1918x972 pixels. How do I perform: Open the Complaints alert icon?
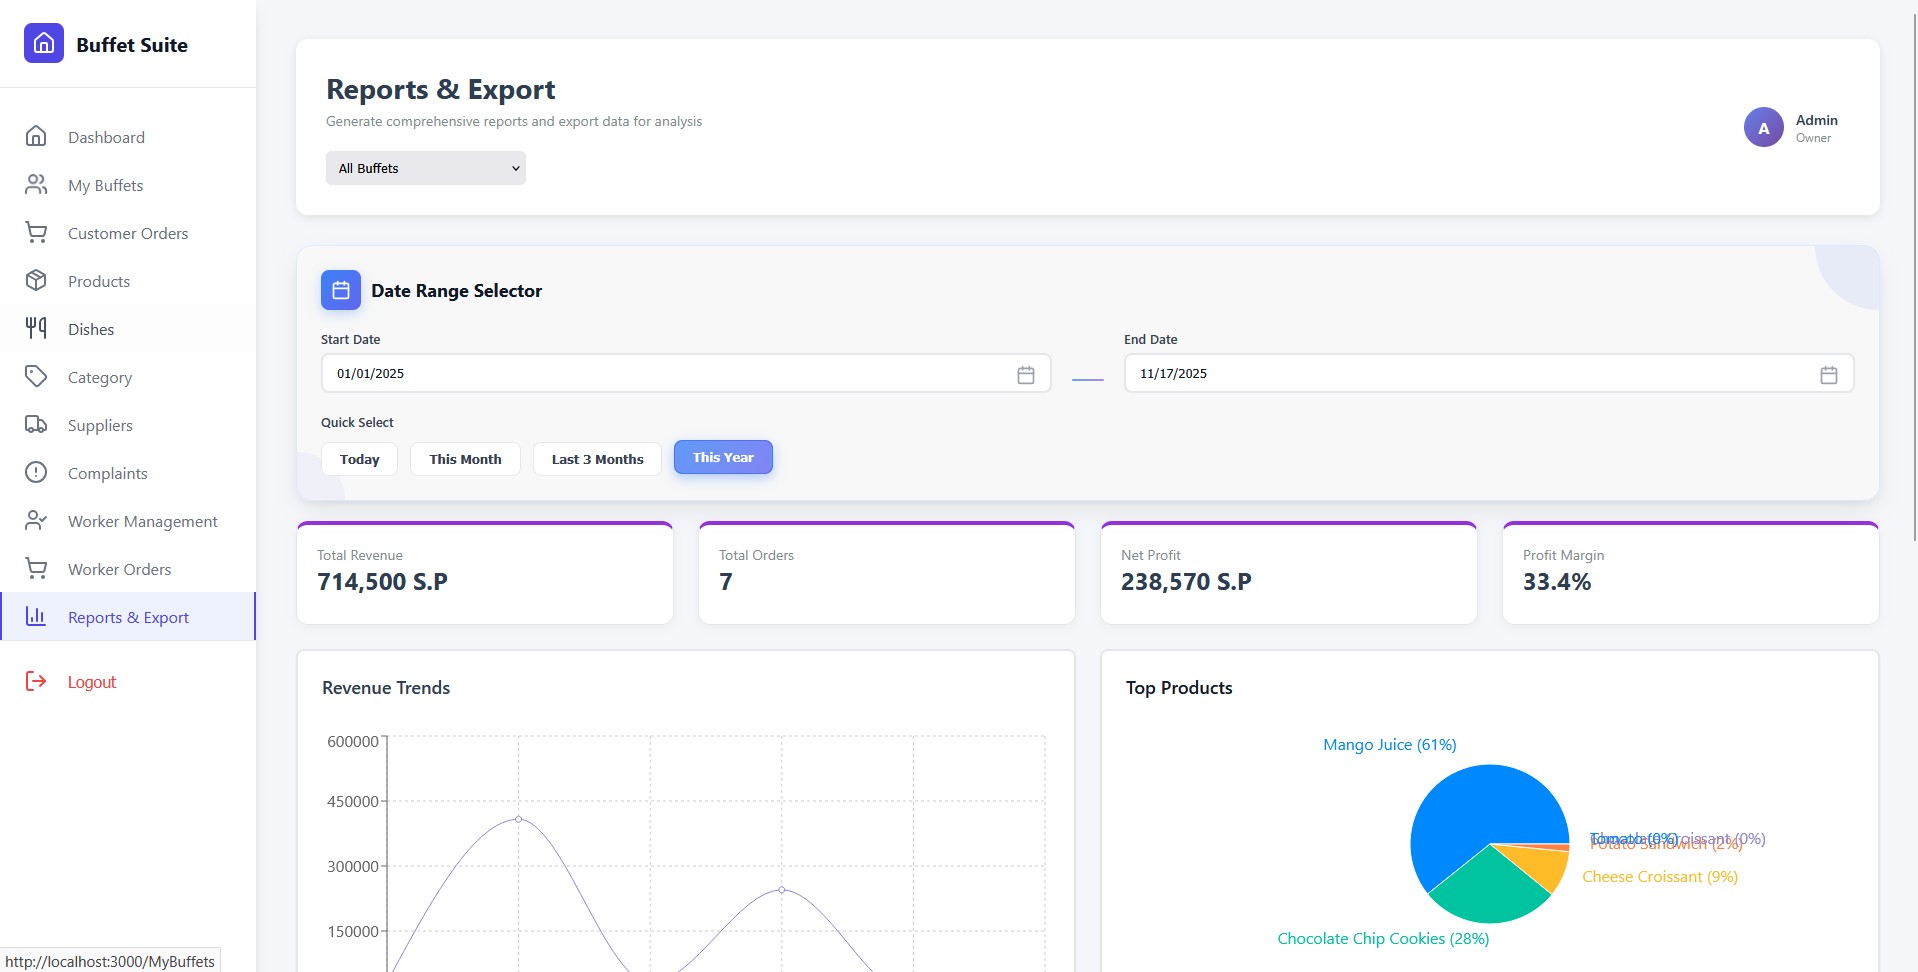click(x=36, y=473)
